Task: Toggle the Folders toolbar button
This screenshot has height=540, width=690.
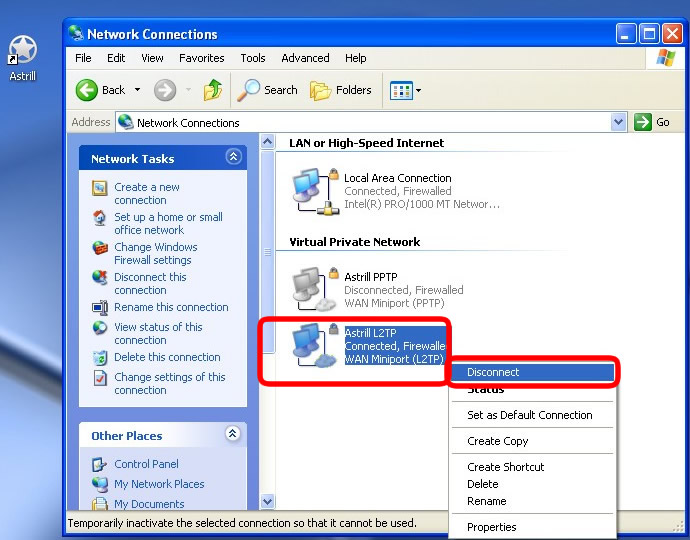Action: click(341, 90)
